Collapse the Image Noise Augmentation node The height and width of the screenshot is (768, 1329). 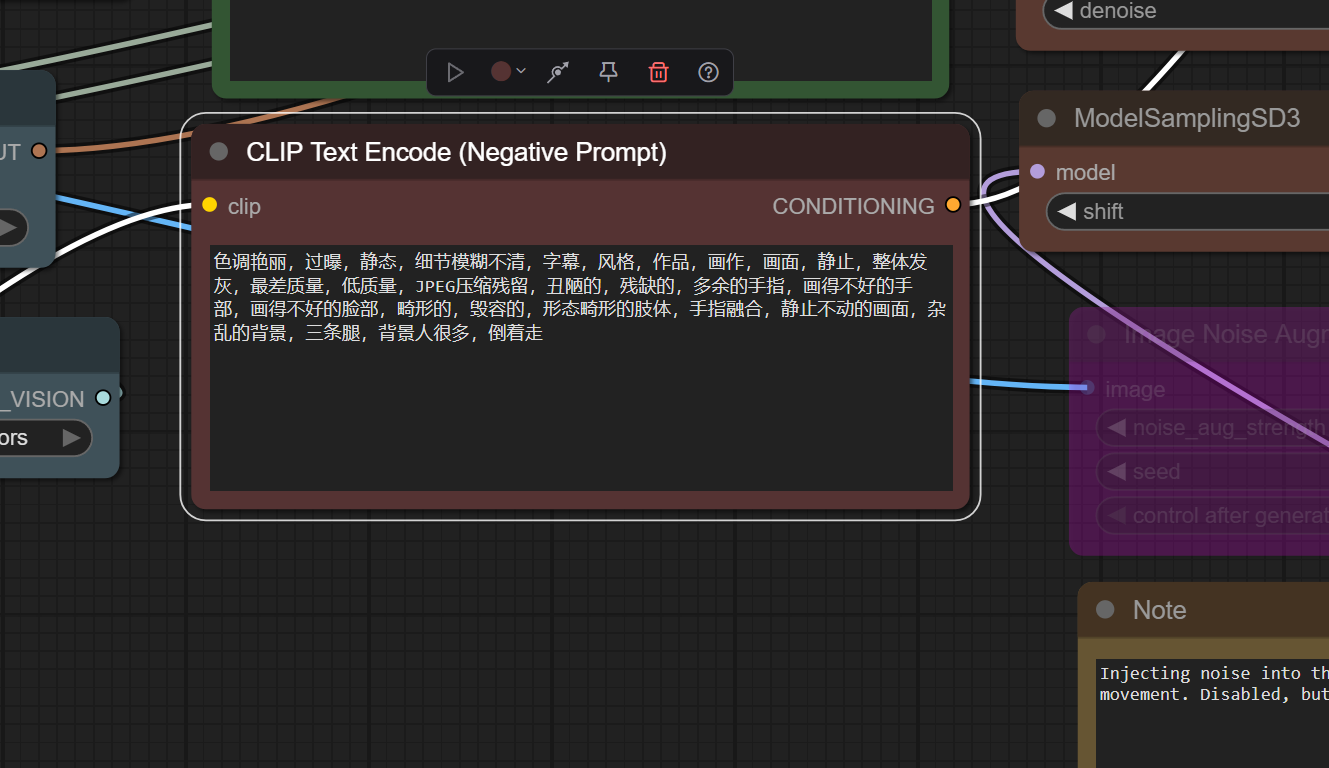coord(1096,334)
